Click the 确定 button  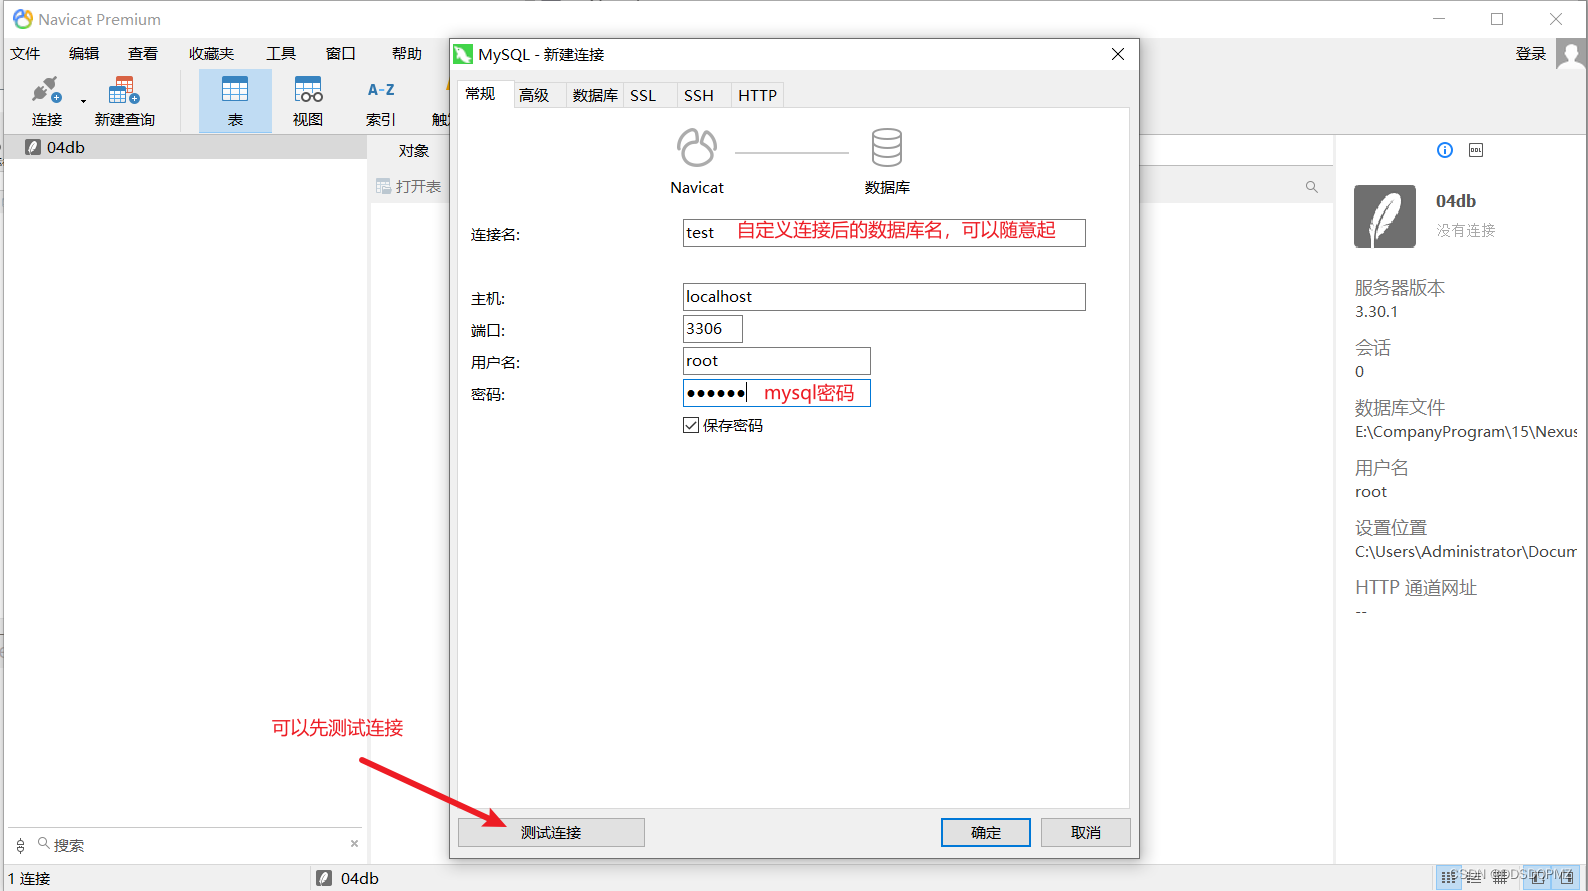[x=986, y=832]
